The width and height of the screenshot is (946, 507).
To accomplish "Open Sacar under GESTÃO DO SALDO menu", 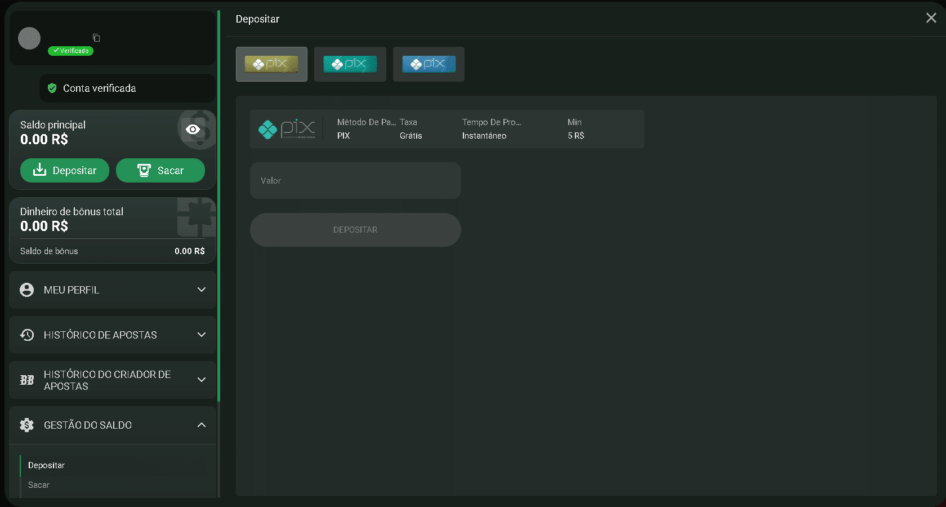I will [x=39, y=485].
